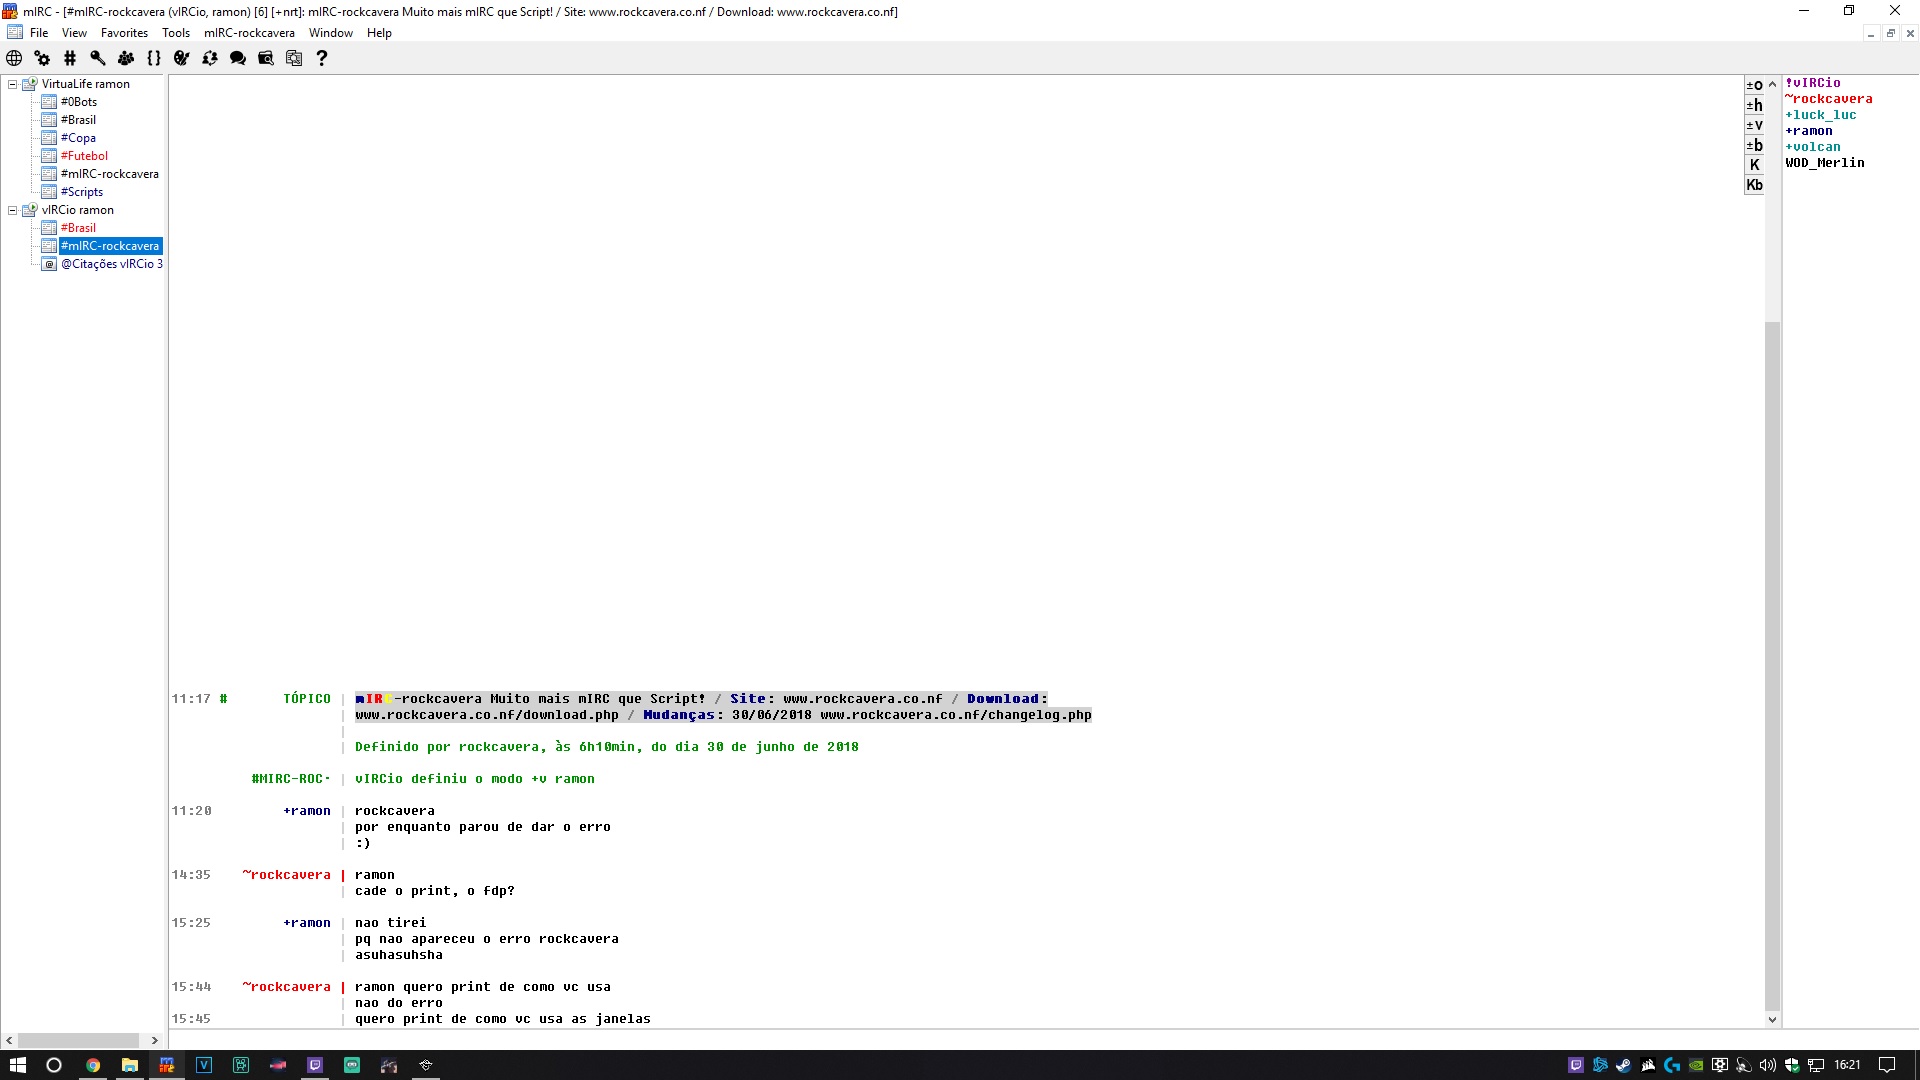
Task: Select VirtuaLife ramon server entry
Action: pos(86,84)
